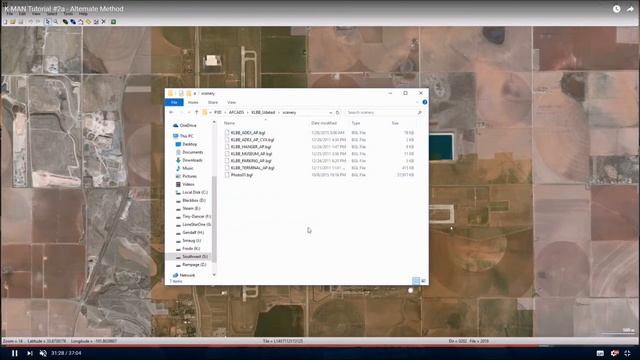Screen dimensions: 640x360
Task: Open Frodo (K:) drive
Action: (x=191, y=249)
